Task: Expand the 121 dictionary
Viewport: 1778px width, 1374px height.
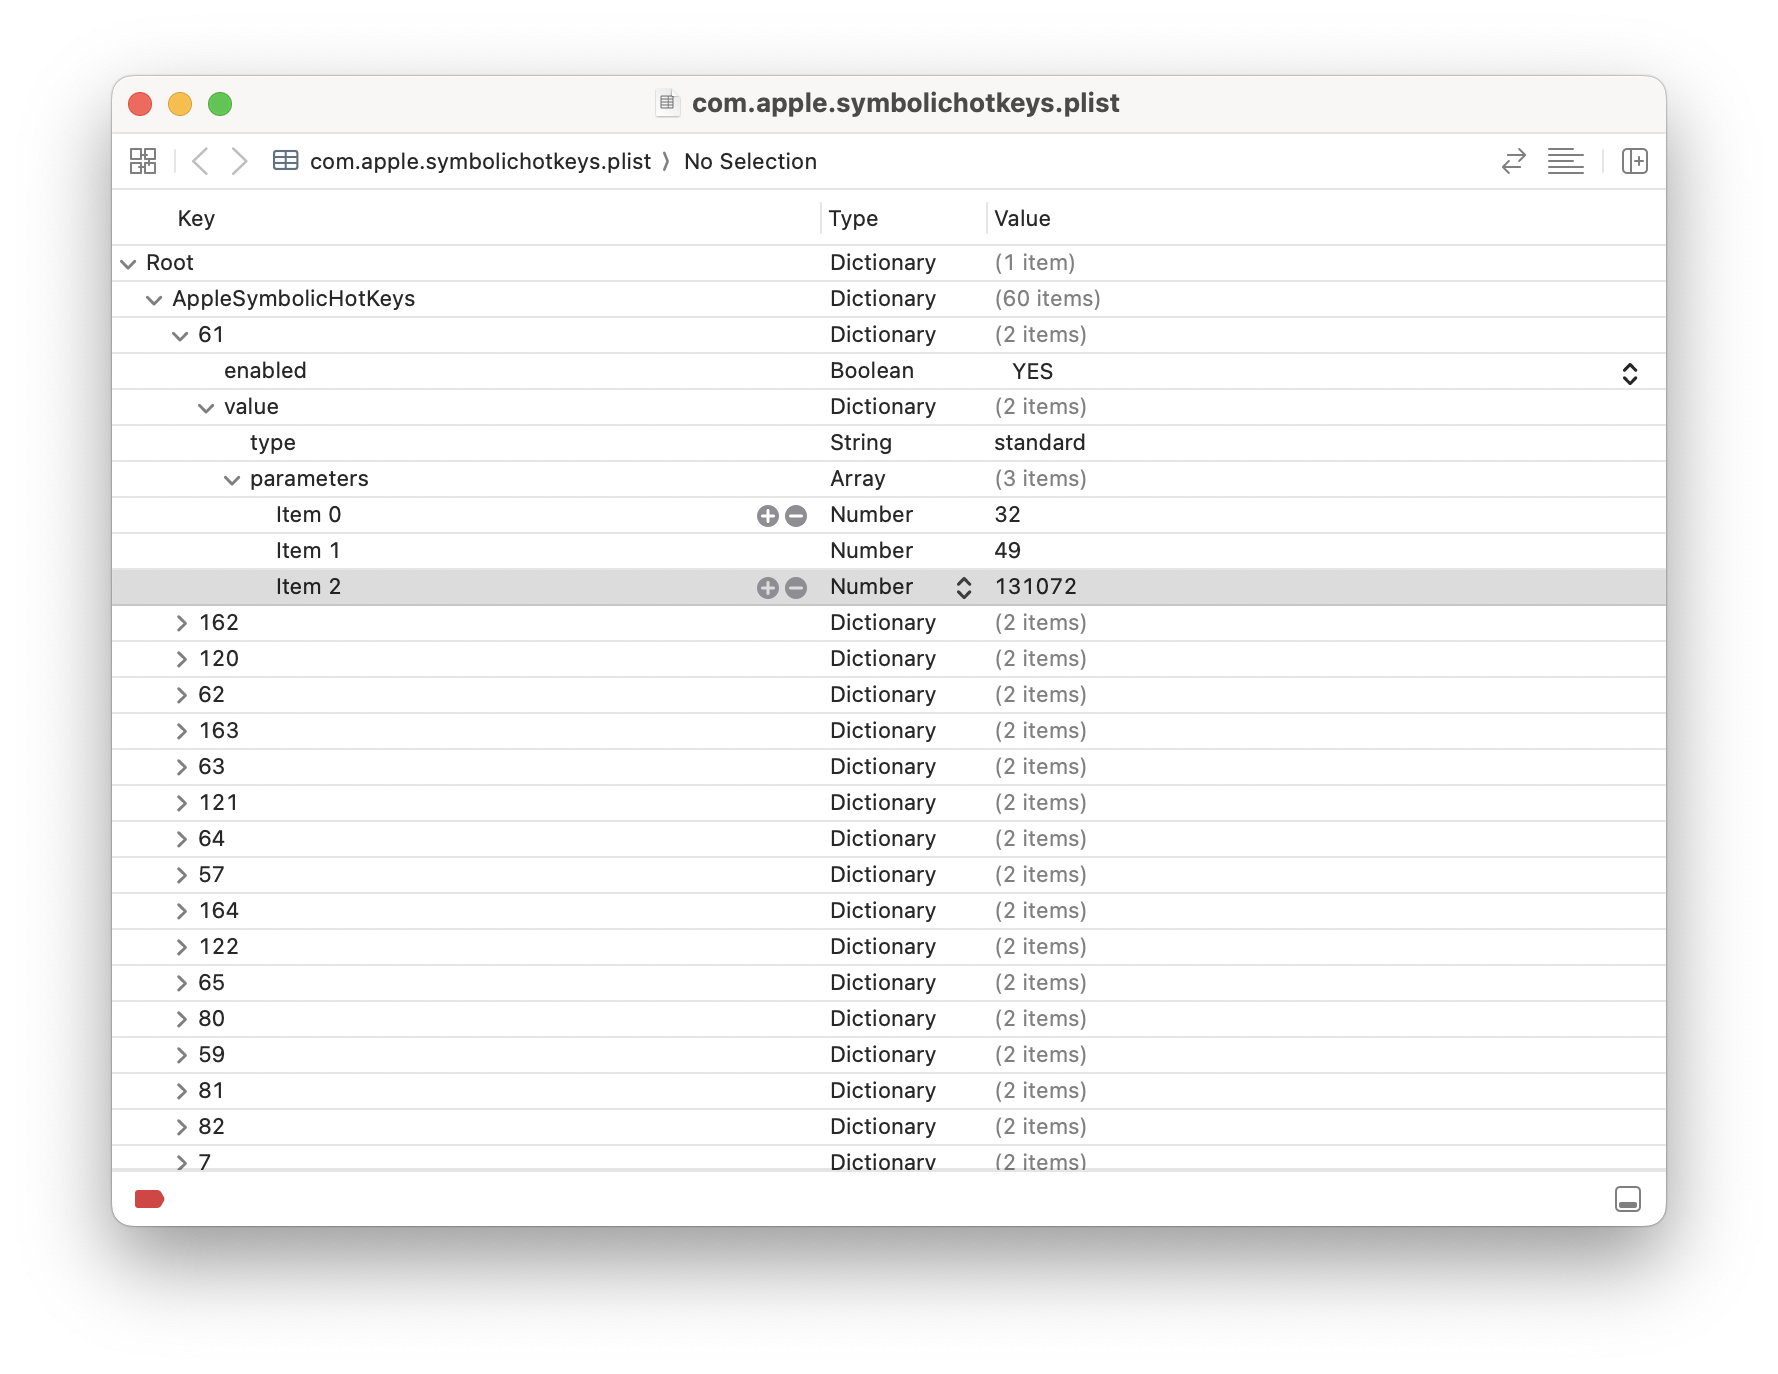Action: (x=181, y=803)
